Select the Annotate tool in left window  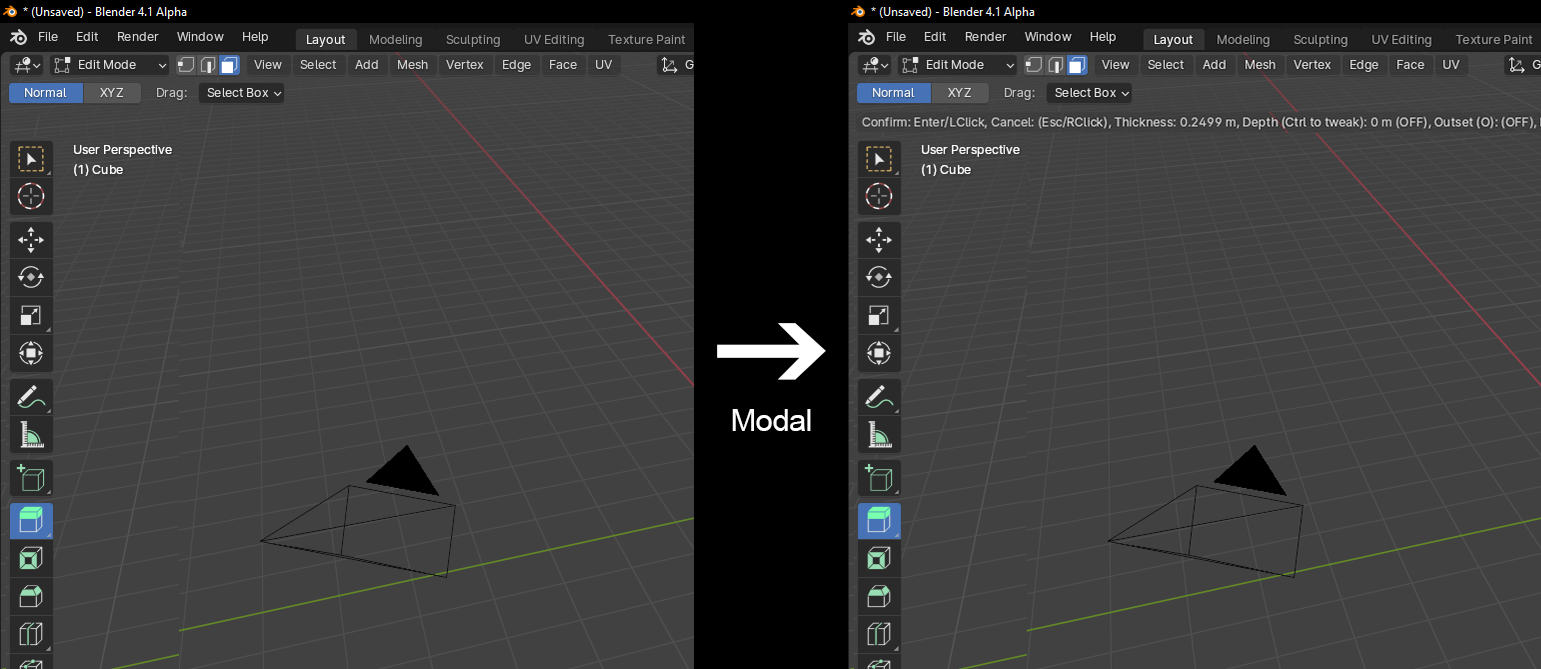pyautogui.click(x=31, y=396)
